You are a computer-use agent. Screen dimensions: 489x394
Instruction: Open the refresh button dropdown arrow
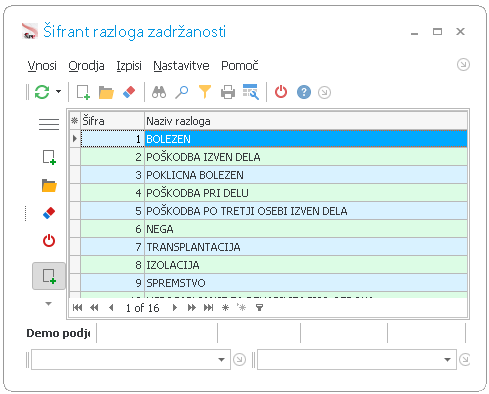click(59, 92)
